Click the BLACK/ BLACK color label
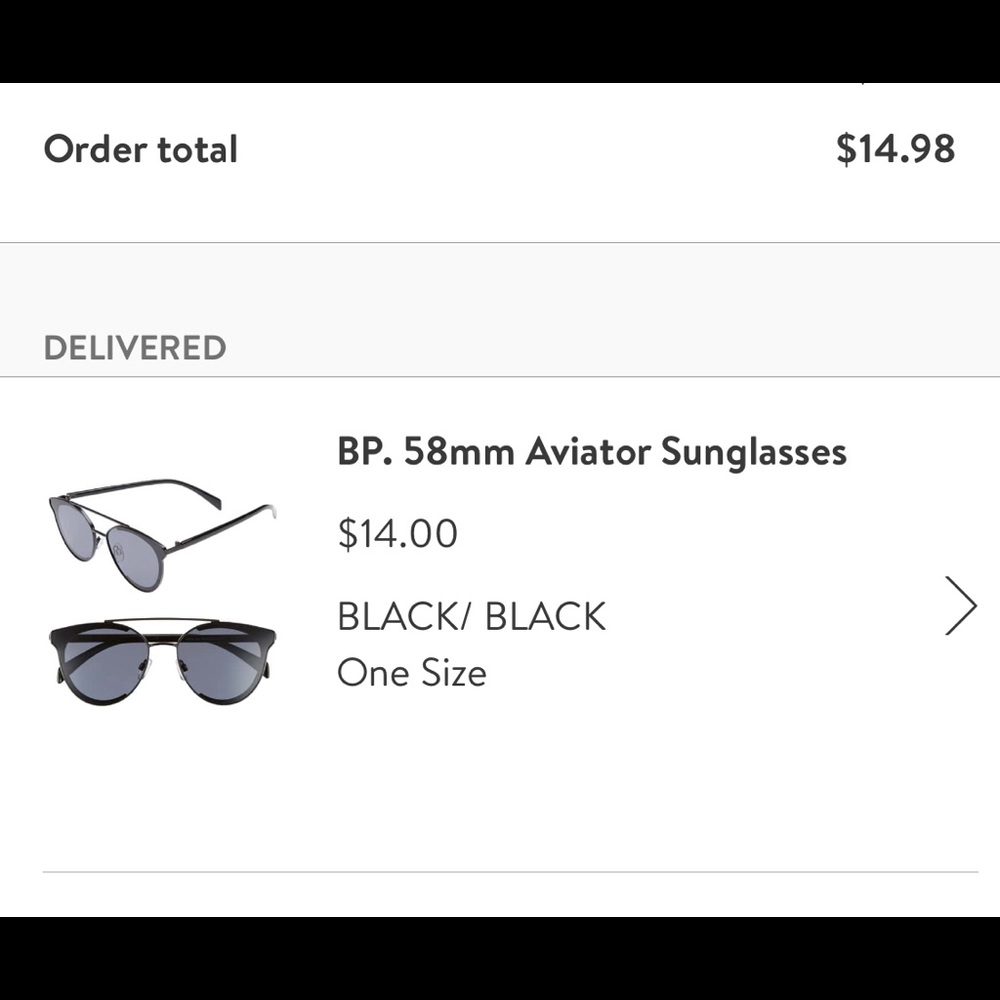 471,616
